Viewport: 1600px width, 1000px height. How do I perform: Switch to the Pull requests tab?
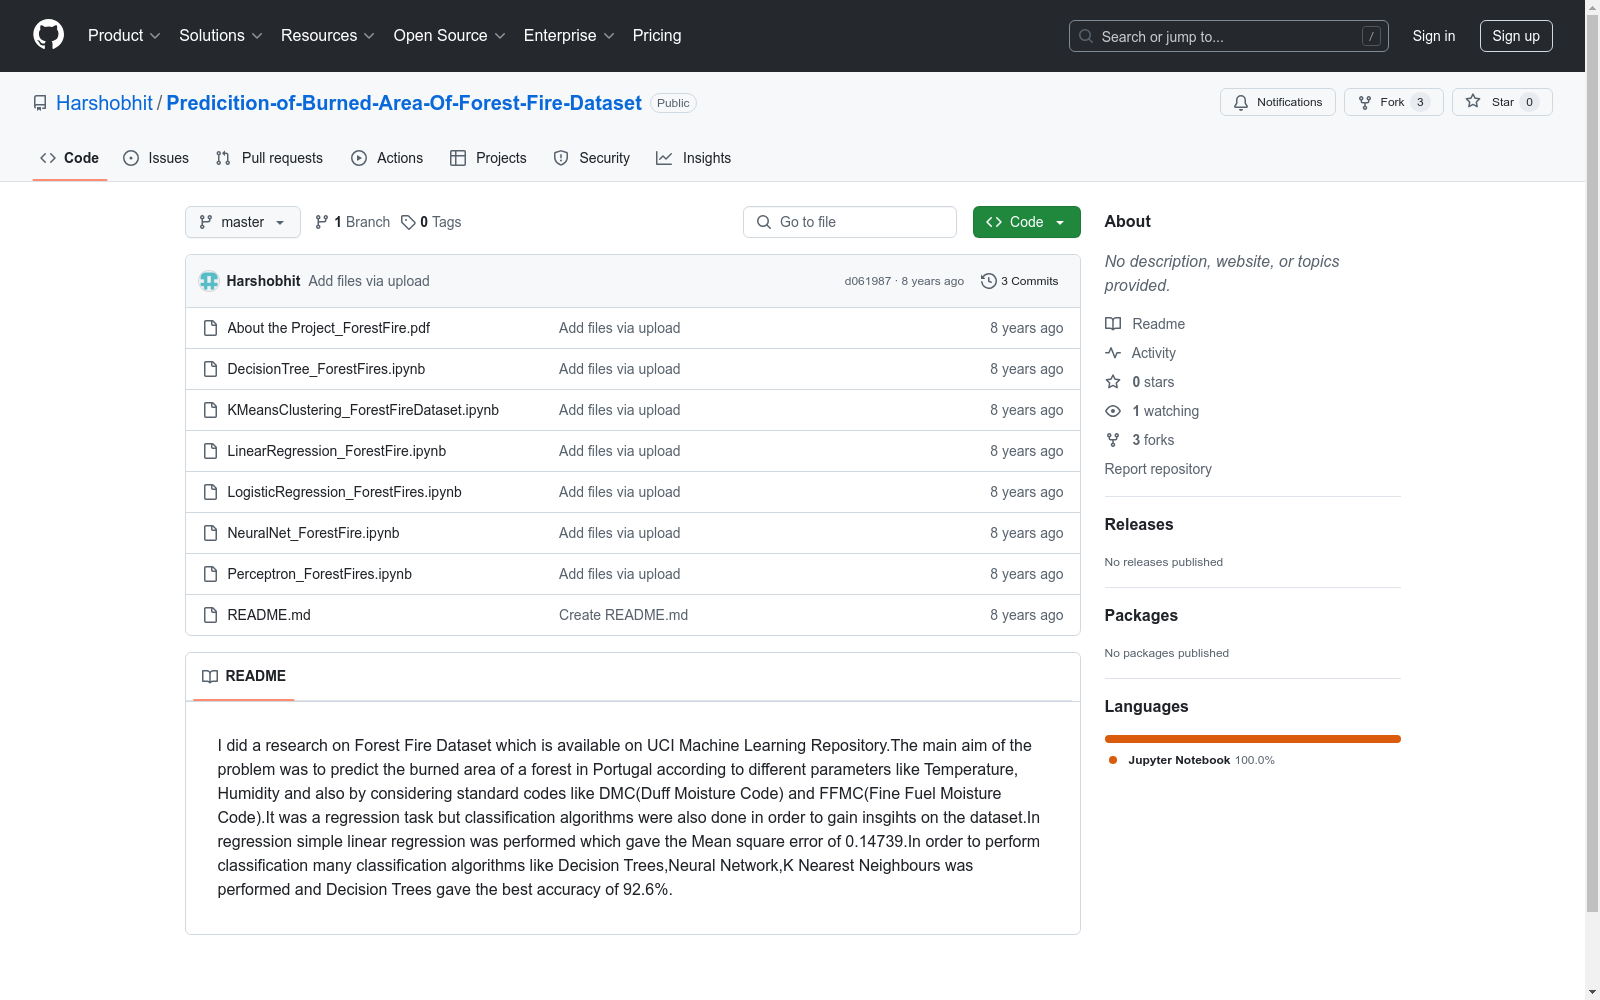pos(269,158)
